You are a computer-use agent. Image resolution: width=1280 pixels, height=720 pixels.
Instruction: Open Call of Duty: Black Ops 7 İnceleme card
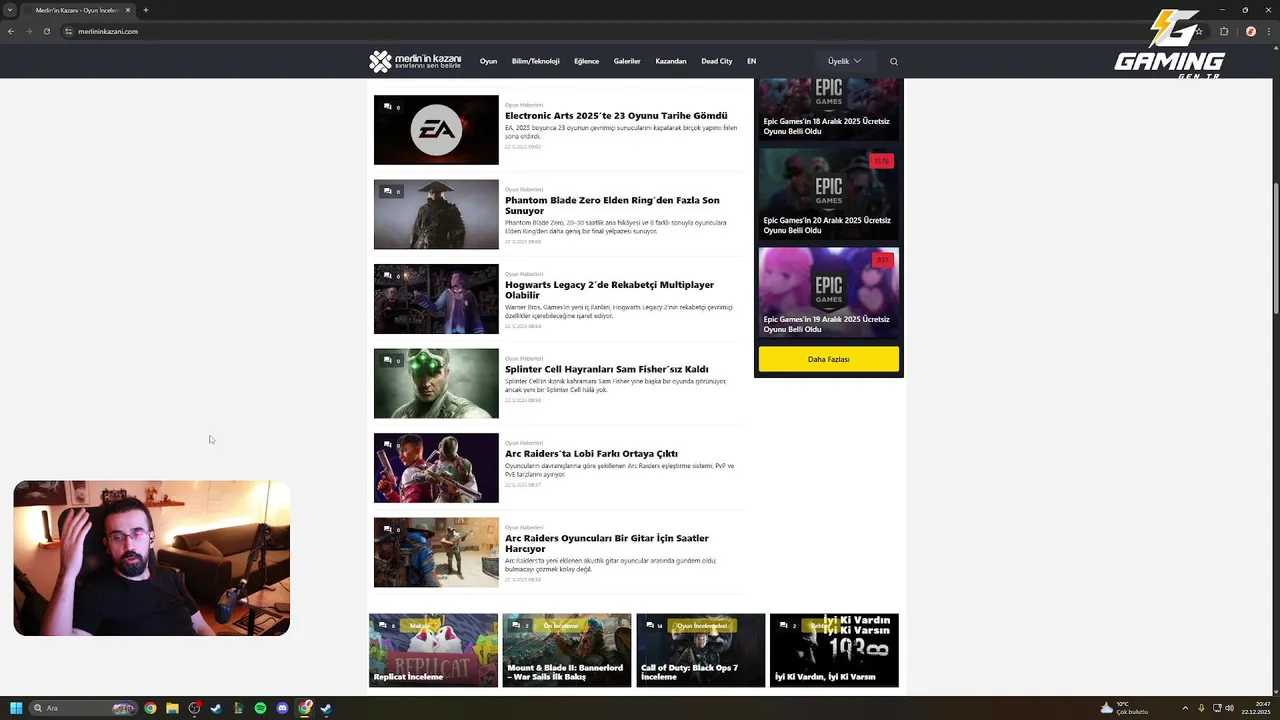click(700, 650)
